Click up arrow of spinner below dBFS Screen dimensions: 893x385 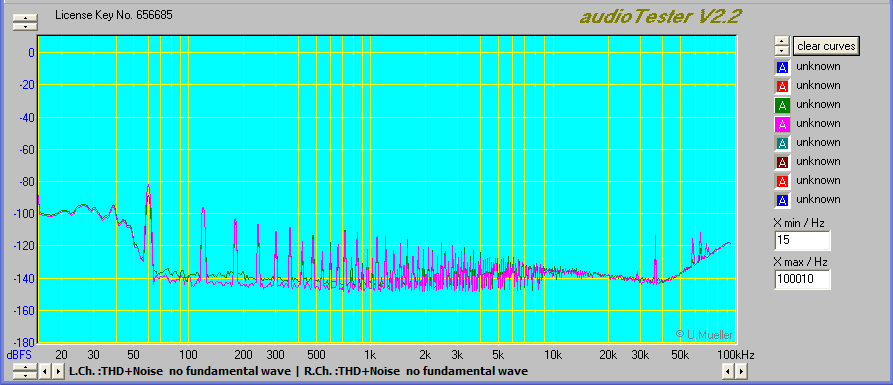coord(25,367)
